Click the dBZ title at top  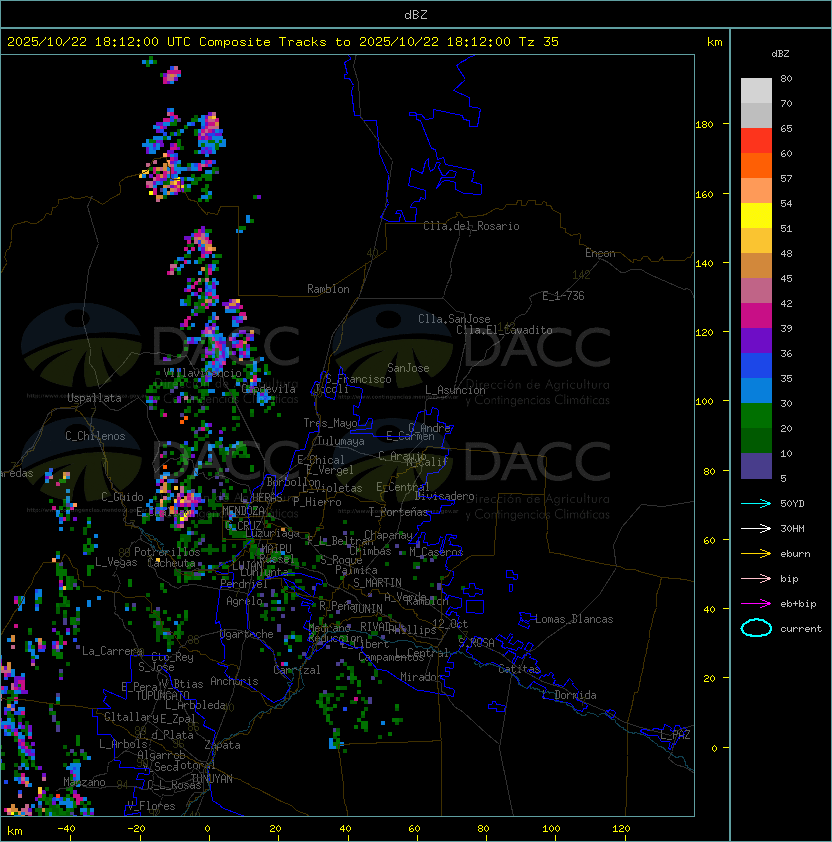click(416, 14)
